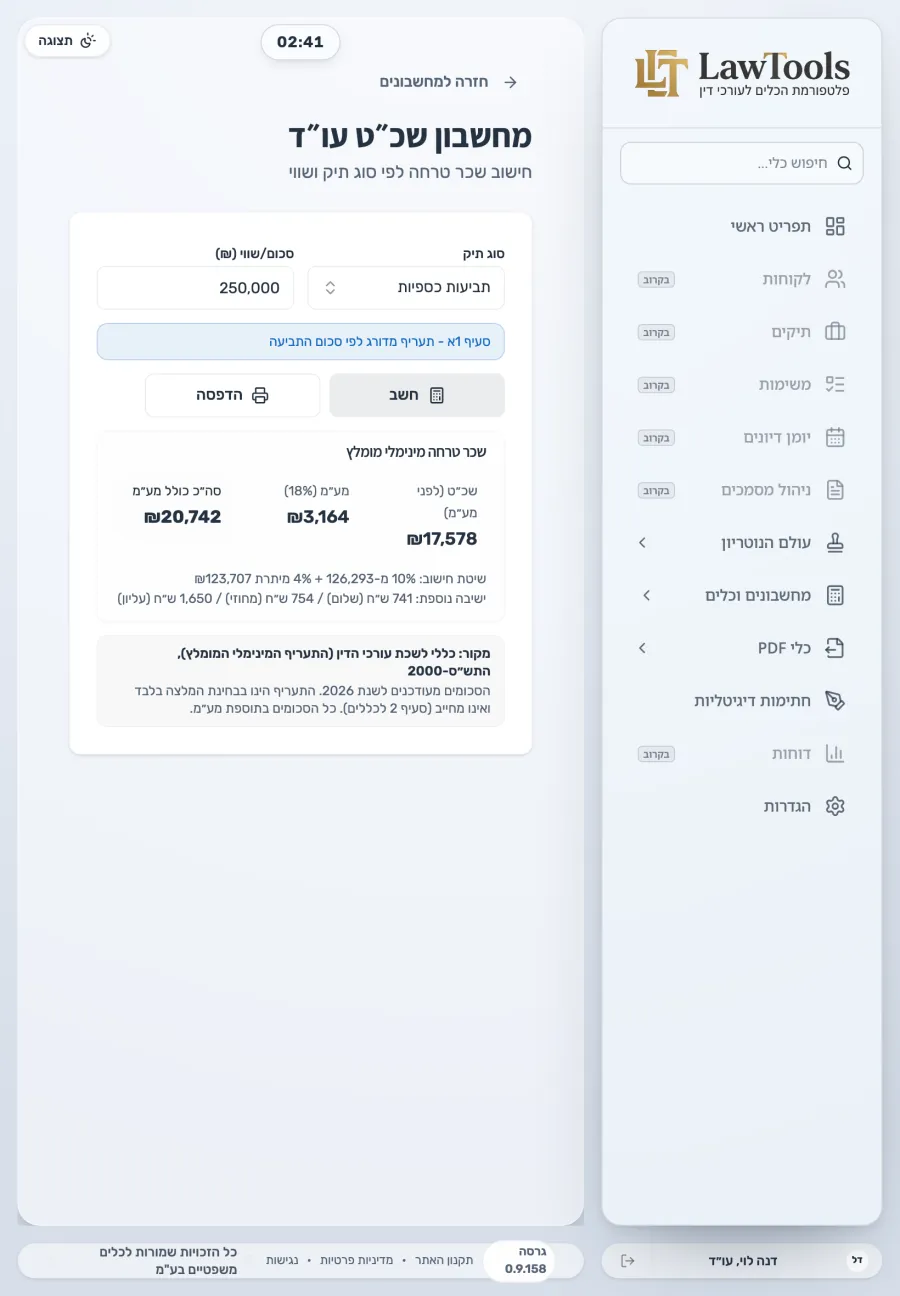Open מדיניות פרטיות footer link
Screen dimensions: 900x1296
click(356, 1260)
